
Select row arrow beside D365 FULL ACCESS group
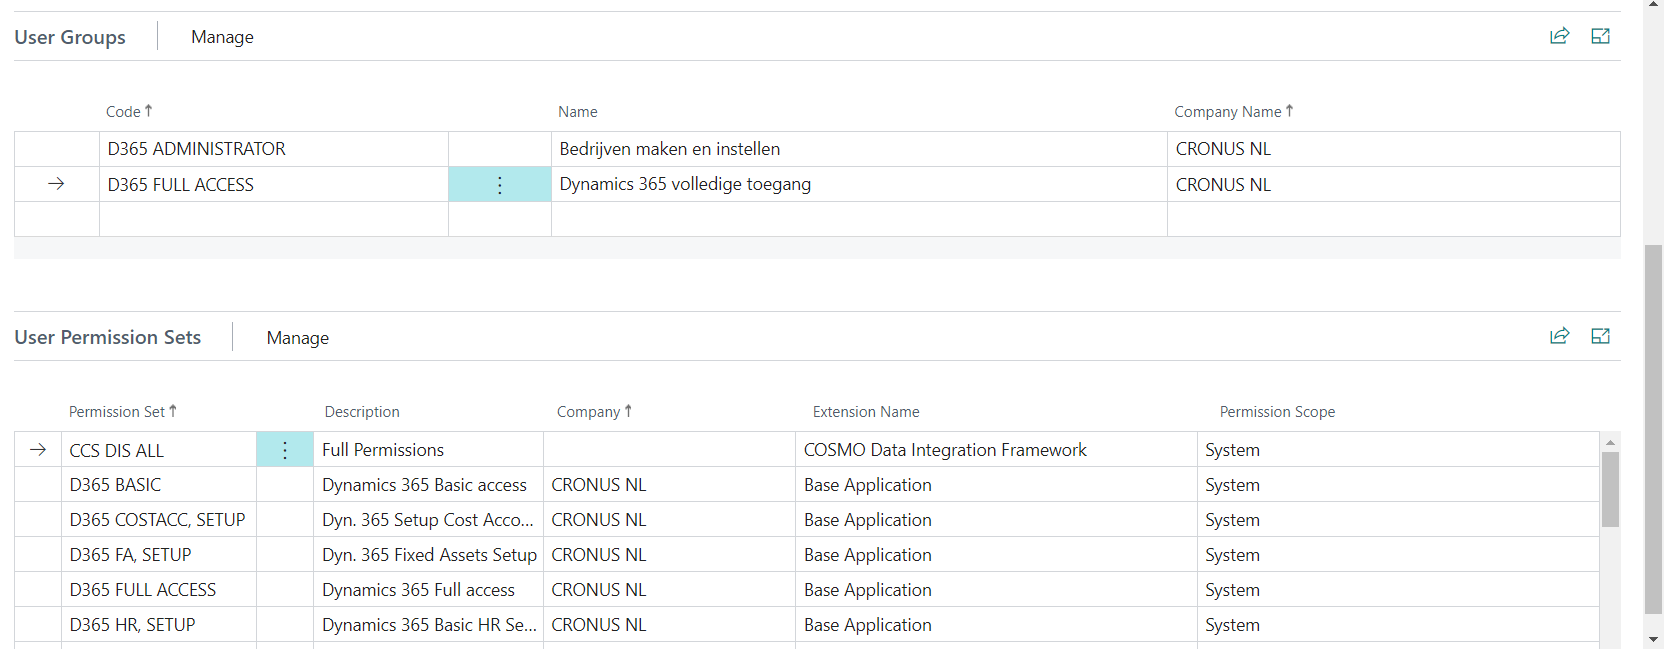pyautogui.click(x=56, y=184)
